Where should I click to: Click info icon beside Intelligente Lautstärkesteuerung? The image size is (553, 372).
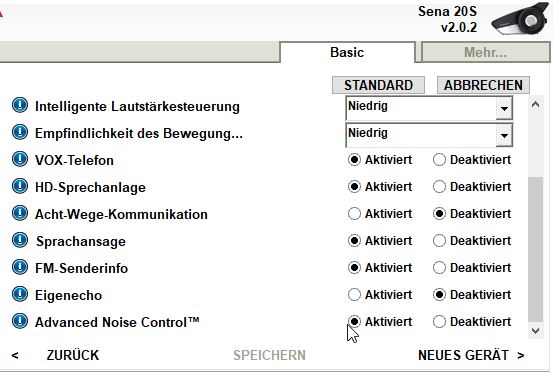20,105
